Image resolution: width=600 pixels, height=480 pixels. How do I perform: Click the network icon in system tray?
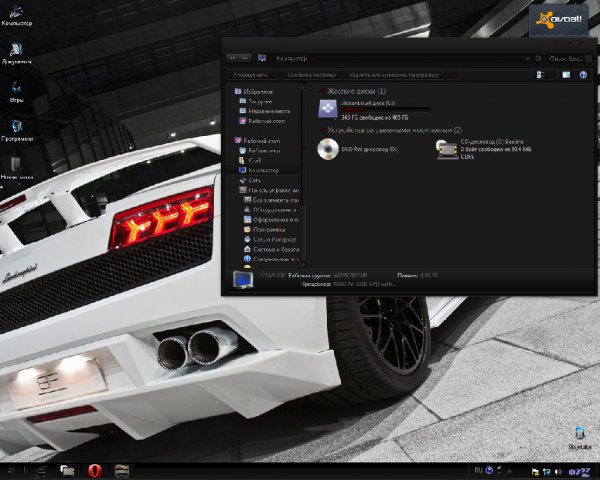(546, 472)
